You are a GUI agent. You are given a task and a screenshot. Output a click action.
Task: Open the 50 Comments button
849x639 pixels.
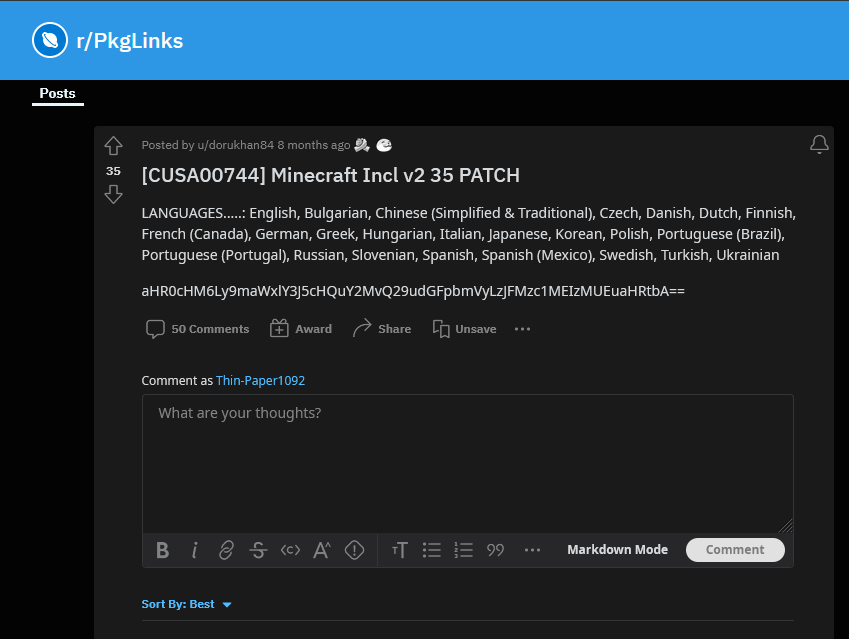pos(198,329)
